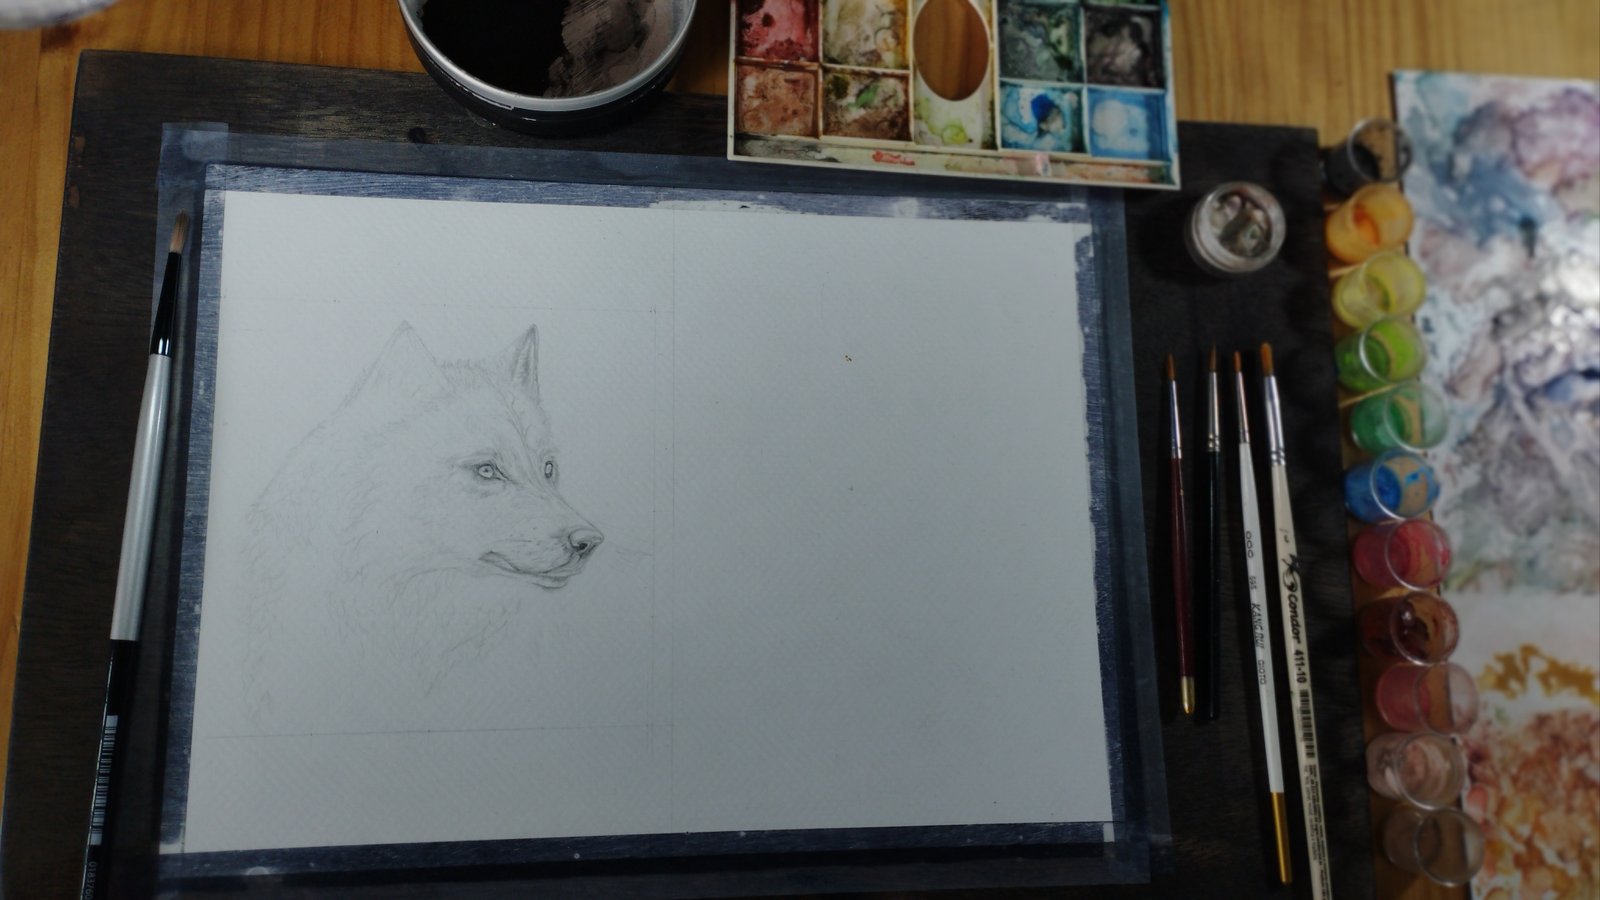The image size is (1600, 900).
Task: Click the brown well below the pink-red well
Action: 776,98
